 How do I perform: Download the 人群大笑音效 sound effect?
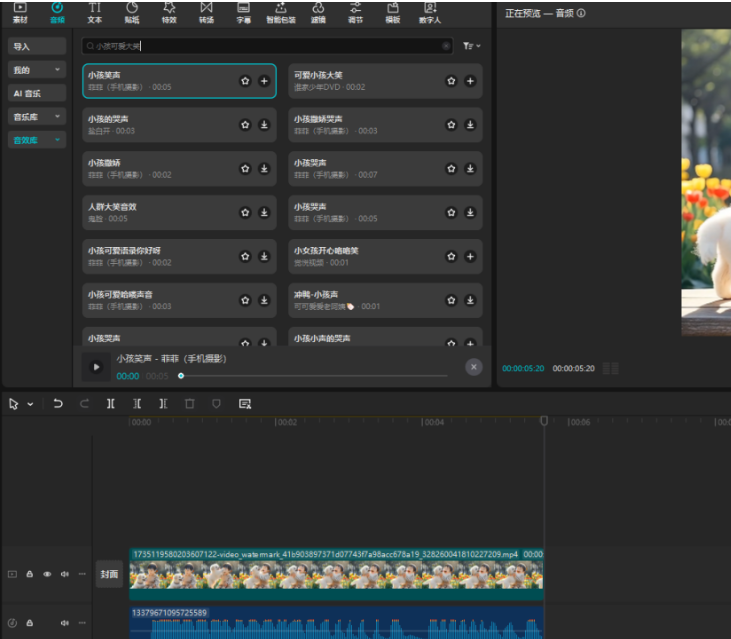click(264, 212)
